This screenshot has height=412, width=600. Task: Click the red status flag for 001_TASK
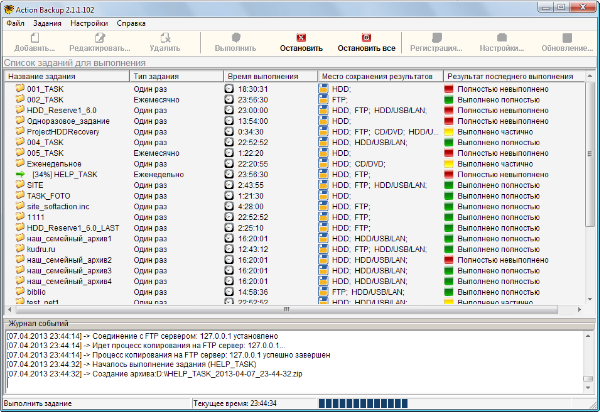pos(449,89)
